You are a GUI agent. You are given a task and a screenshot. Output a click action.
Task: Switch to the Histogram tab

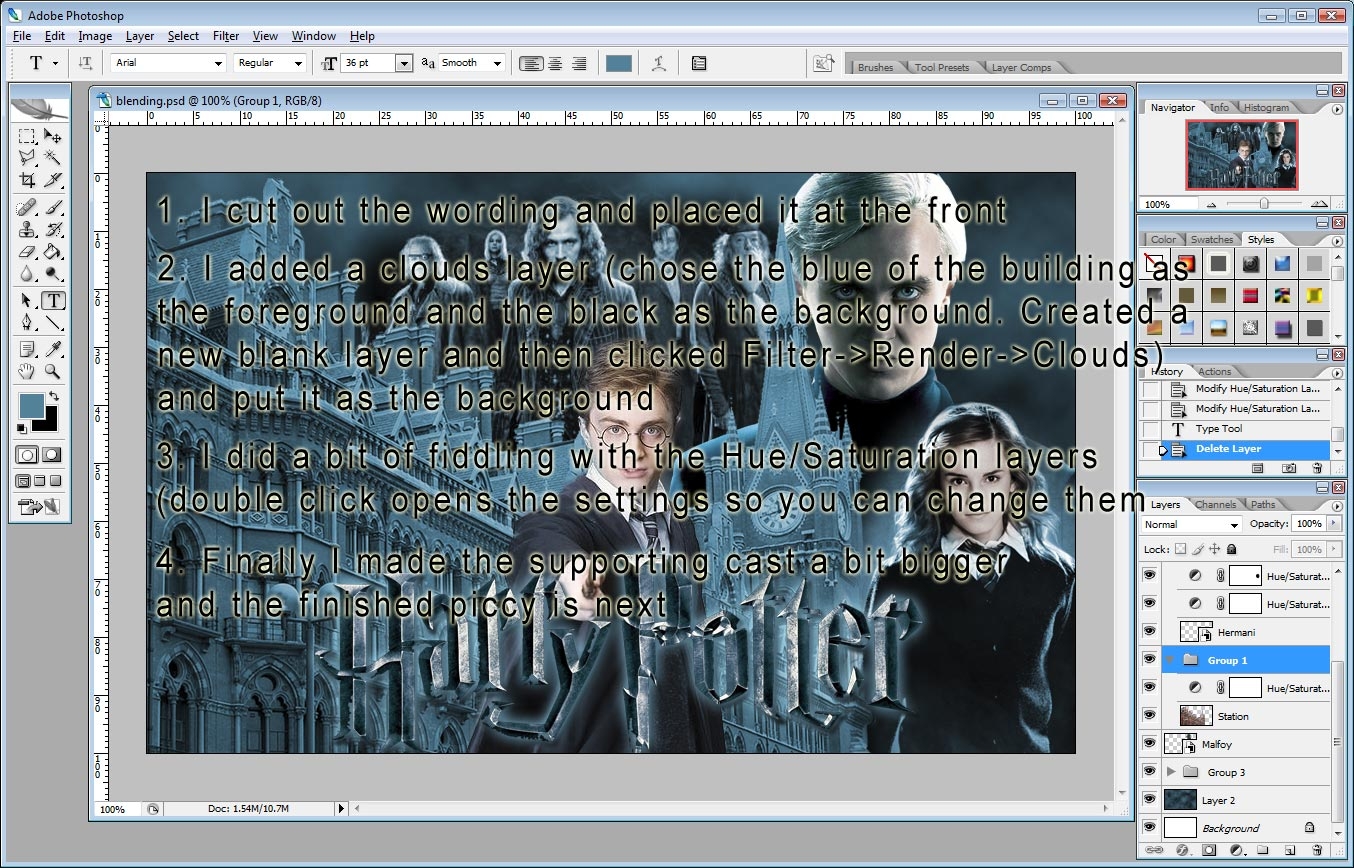point(1266,107)
